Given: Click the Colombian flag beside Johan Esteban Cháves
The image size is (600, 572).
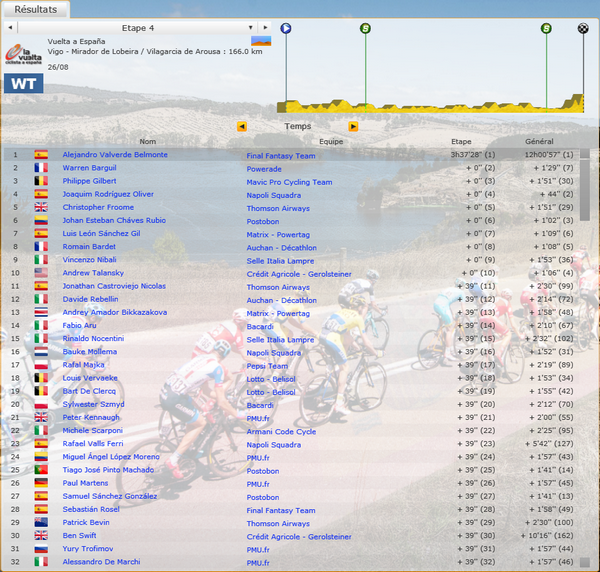Looking at the screenshot, I should tap(41, 220).
